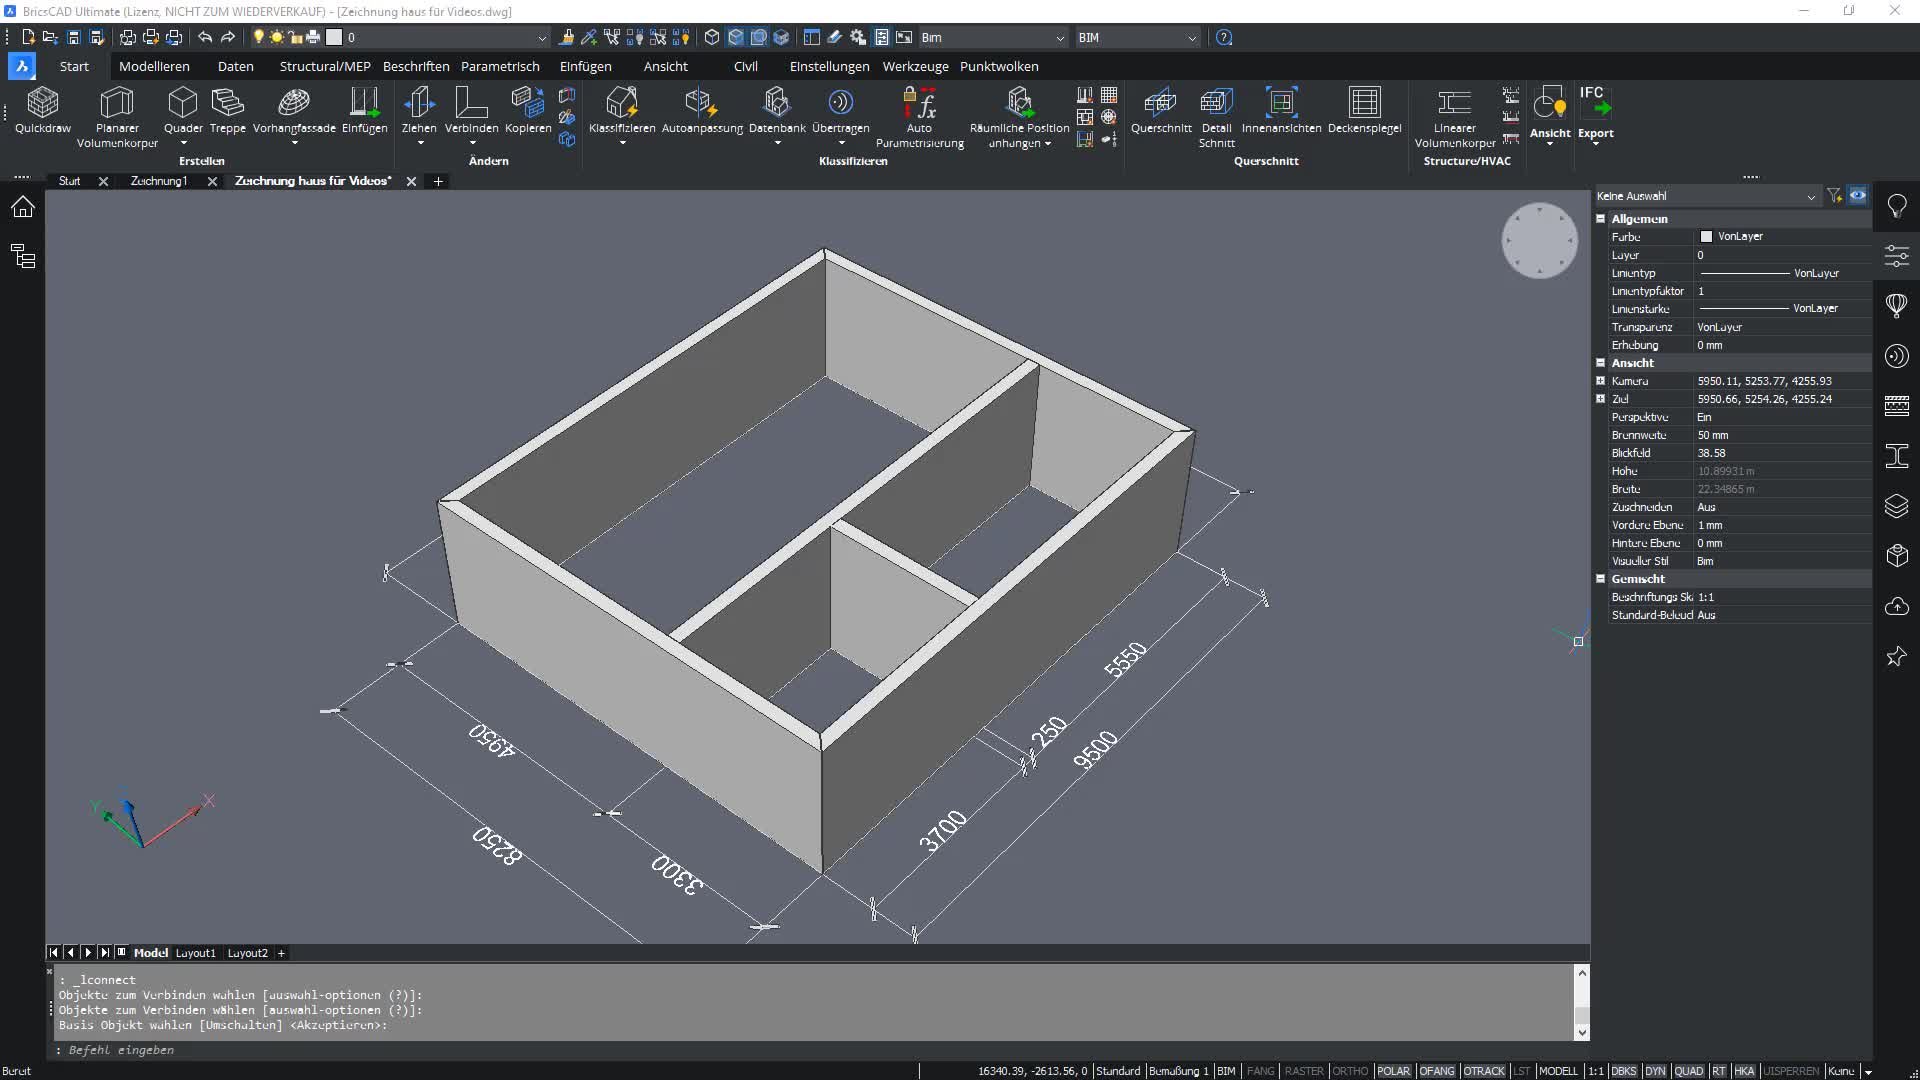Viewport: 1920px width, 1080px height.
Task: Expand the Kamera property row
Action: point(1600,381)
